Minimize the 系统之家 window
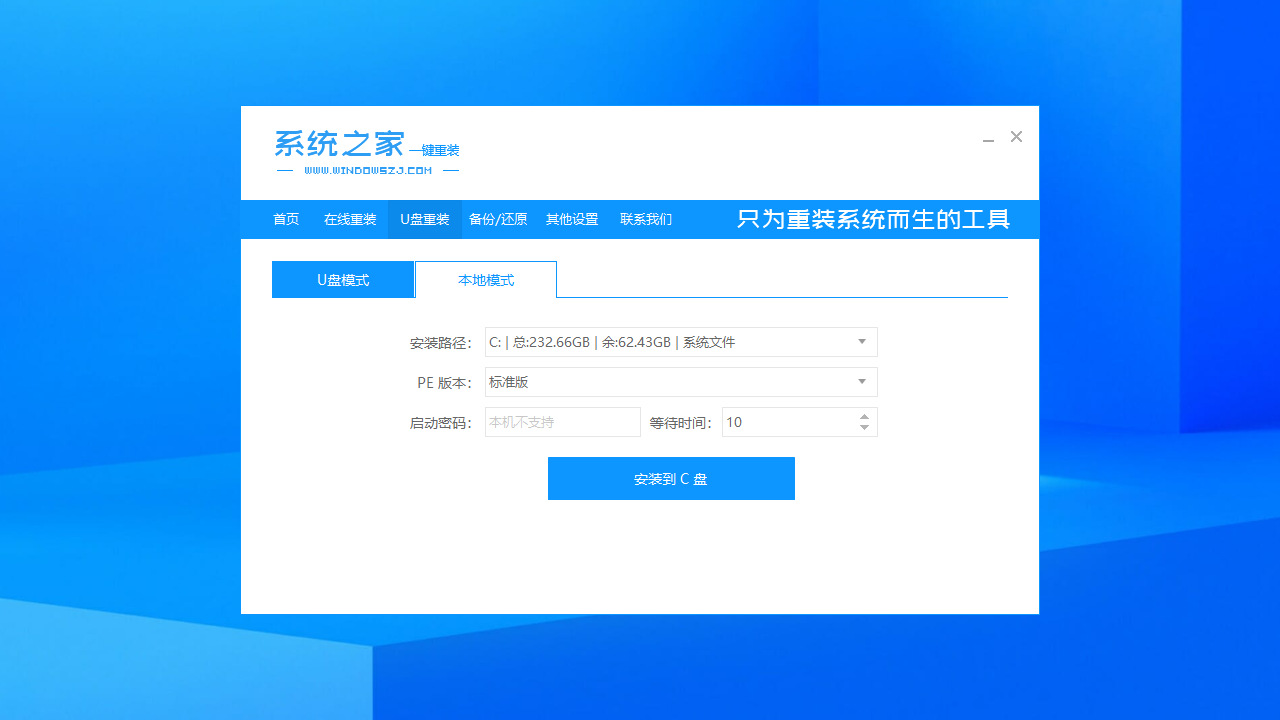 tap(988, 137)
